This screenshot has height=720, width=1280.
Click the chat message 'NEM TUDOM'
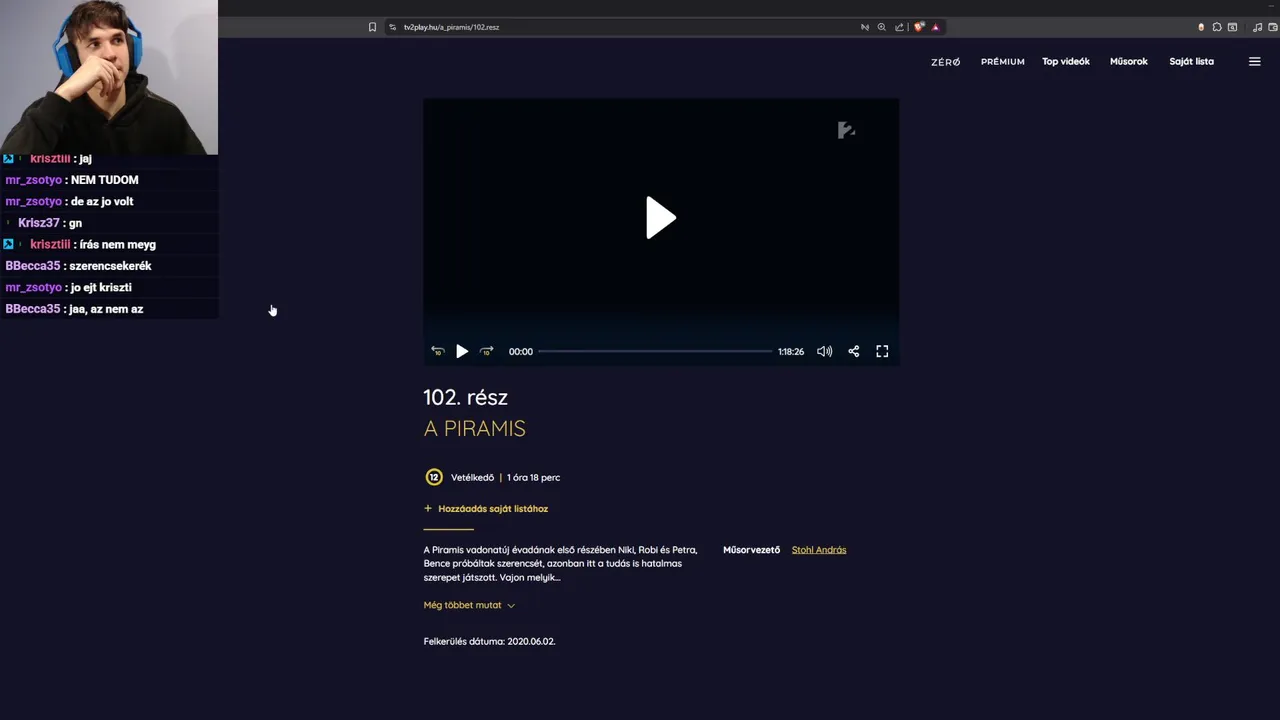pos(104,180)
